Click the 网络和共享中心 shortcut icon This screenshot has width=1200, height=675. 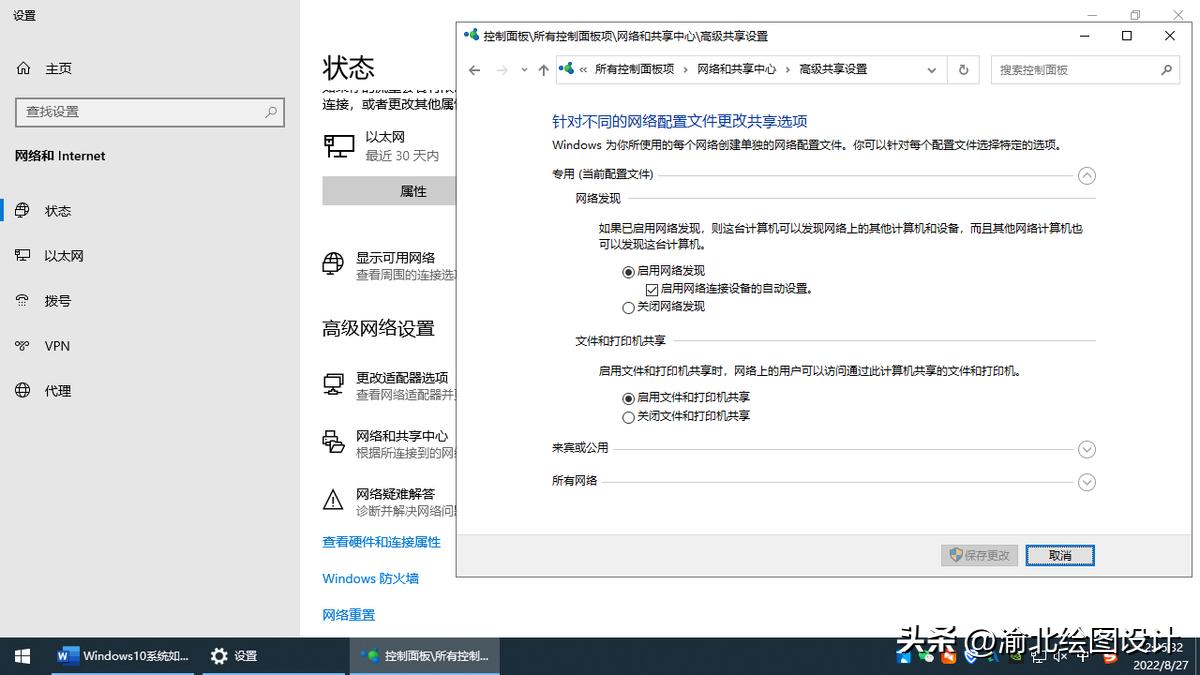331,442
